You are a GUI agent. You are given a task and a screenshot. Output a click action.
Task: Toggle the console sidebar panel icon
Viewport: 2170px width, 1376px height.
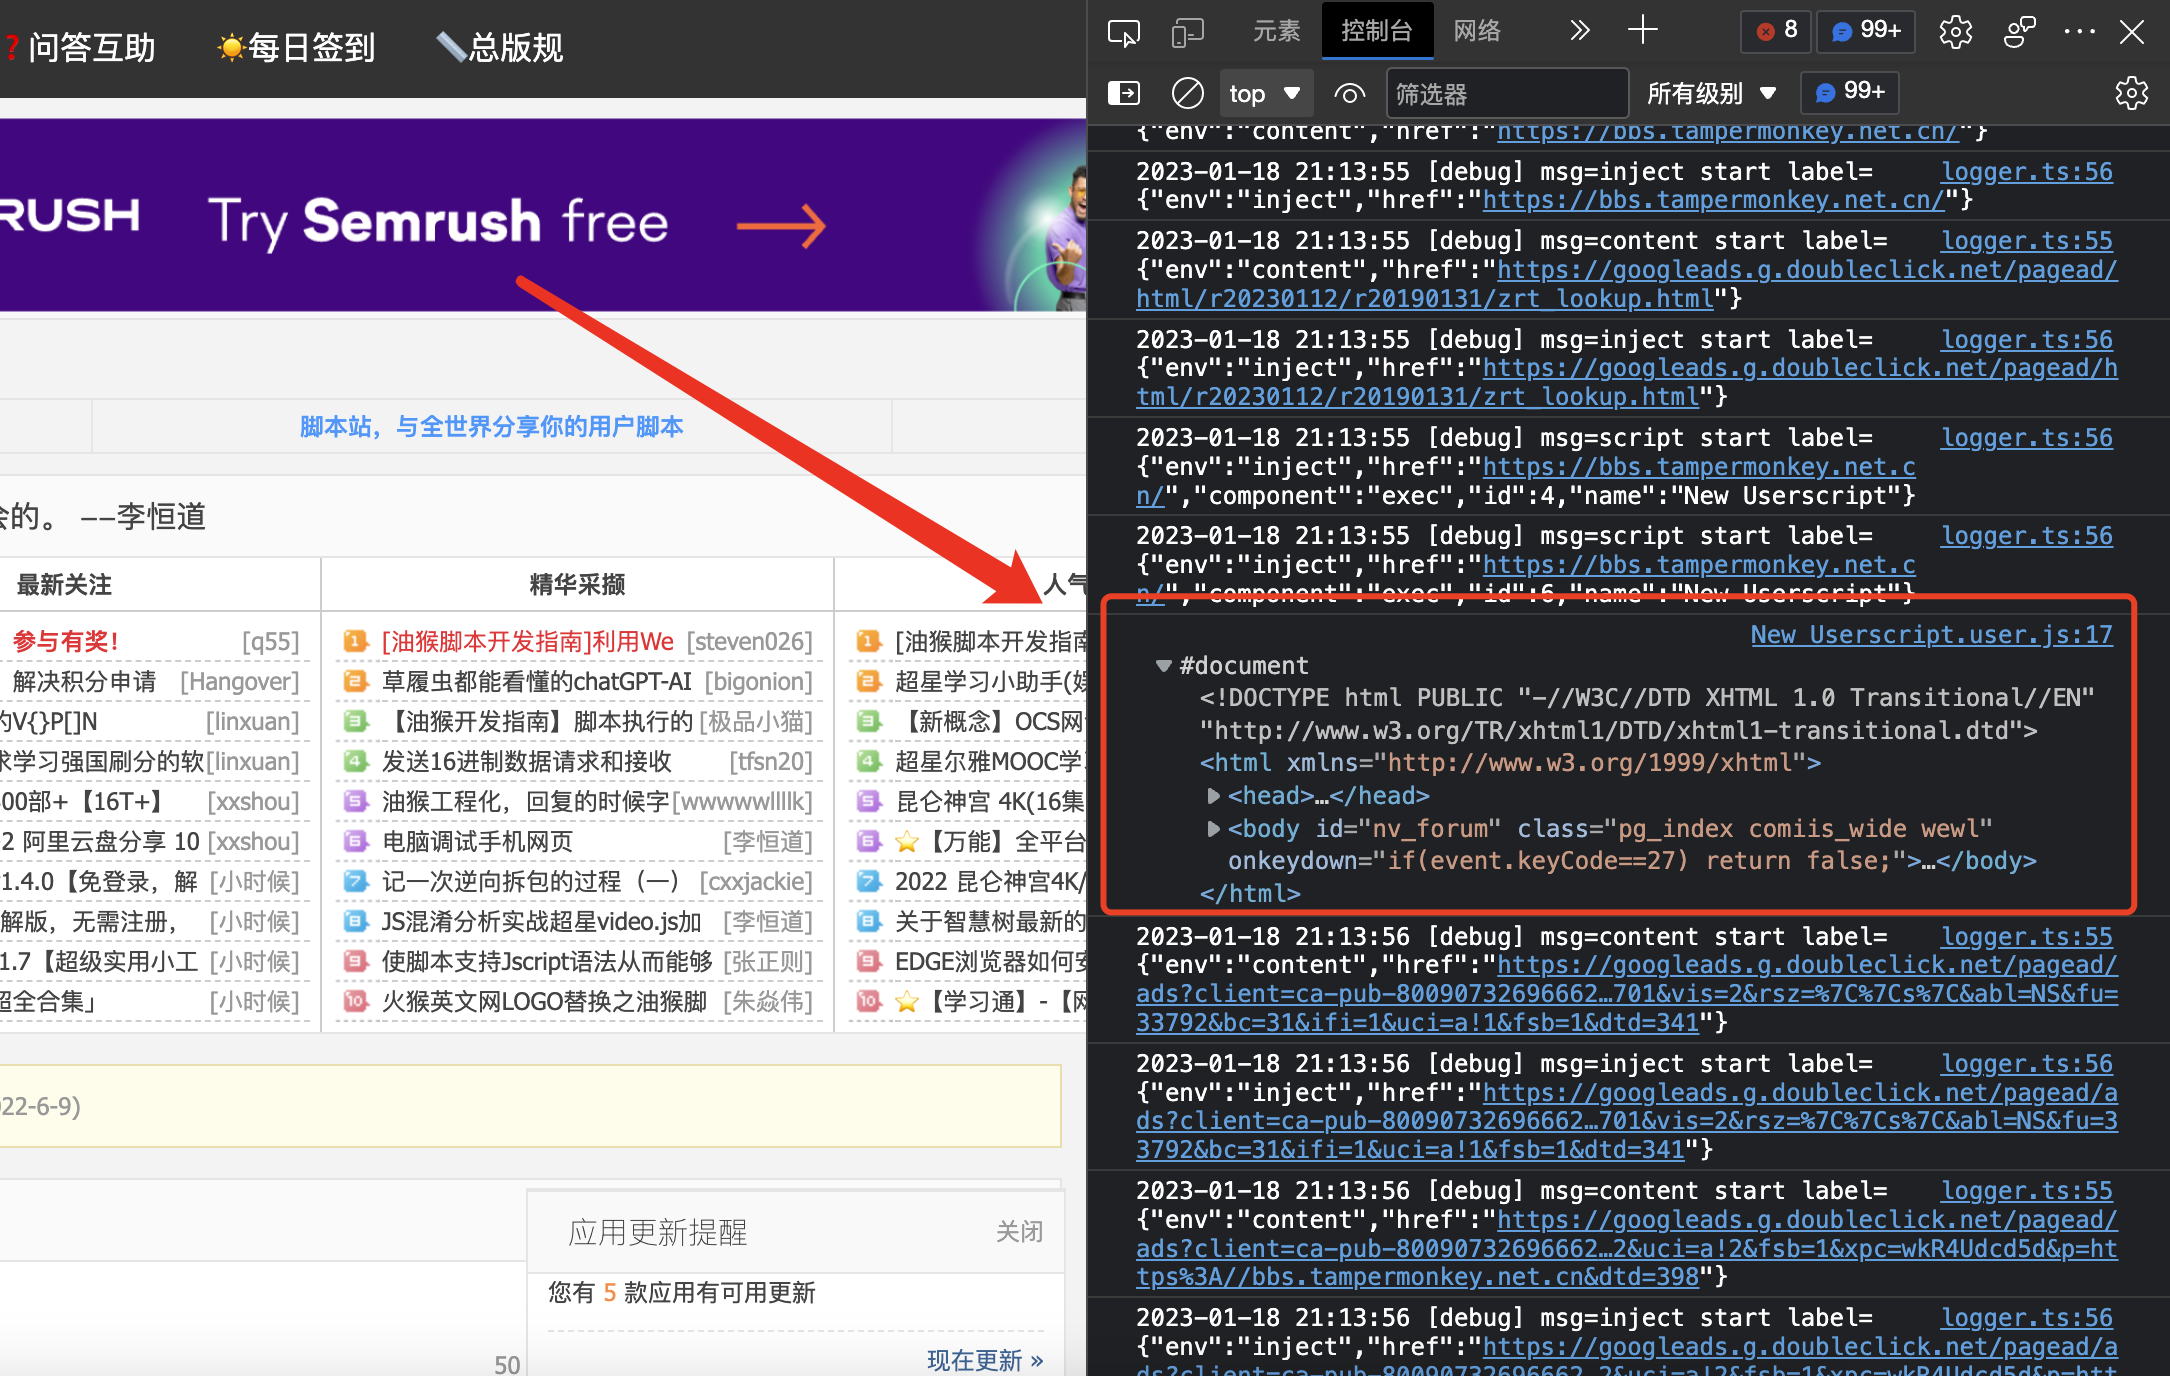click(1123, 94)
